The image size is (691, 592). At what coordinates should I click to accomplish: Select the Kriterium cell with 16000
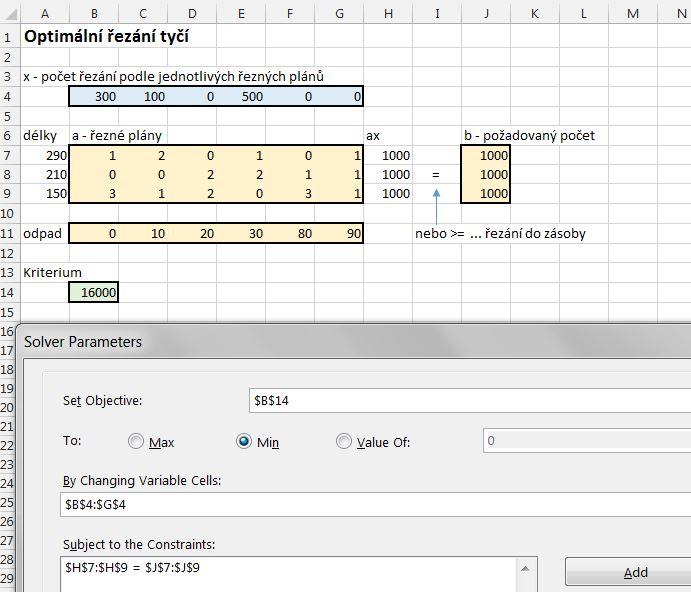pos(94,292)
